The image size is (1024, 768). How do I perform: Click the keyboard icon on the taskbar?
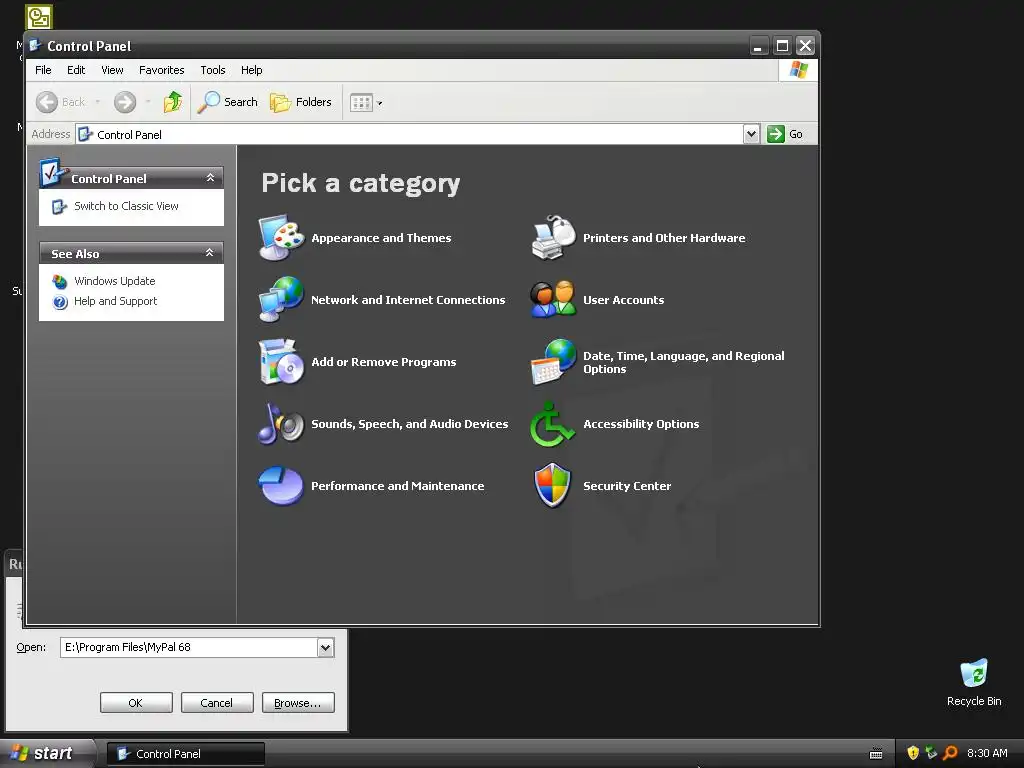point(876,754)
